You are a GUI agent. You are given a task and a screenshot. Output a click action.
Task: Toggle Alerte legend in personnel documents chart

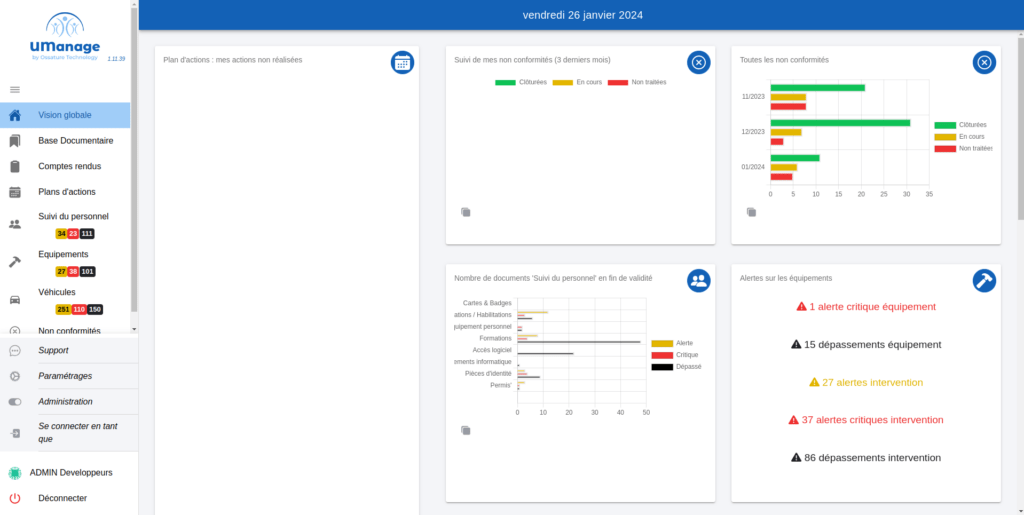672,343
